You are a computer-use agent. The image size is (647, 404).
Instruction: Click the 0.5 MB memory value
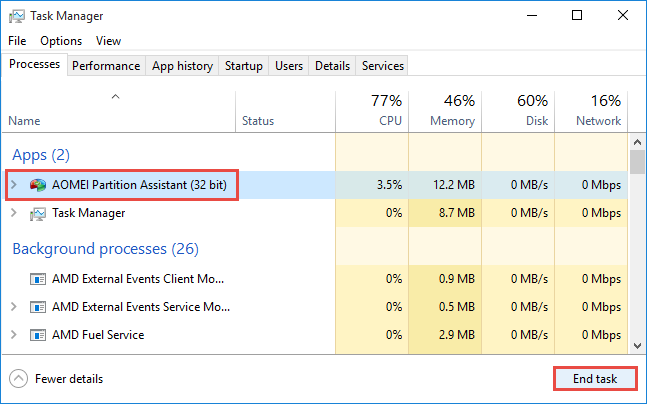(457, 307)
